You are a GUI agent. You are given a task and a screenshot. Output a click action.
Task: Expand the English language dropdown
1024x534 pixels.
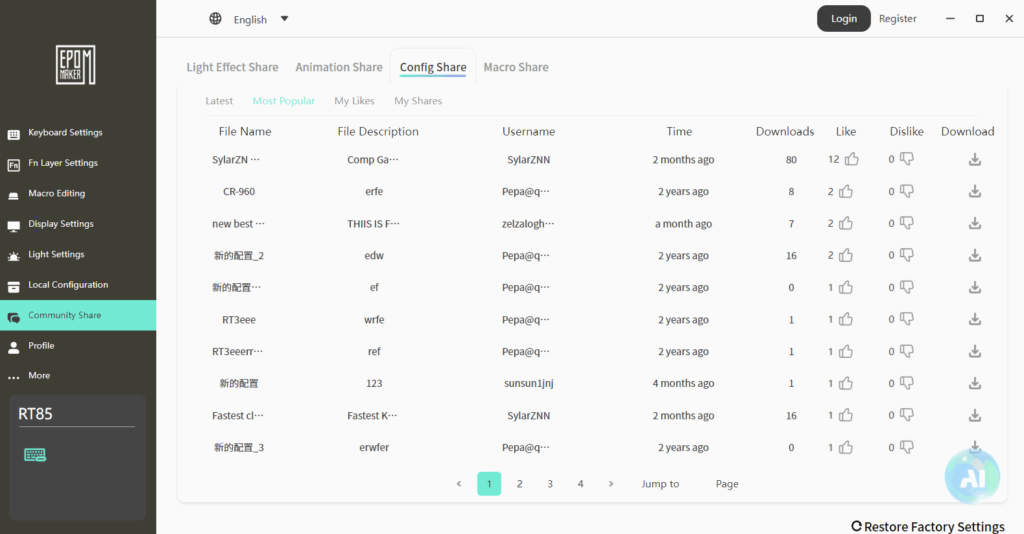[x=284, y=19]
